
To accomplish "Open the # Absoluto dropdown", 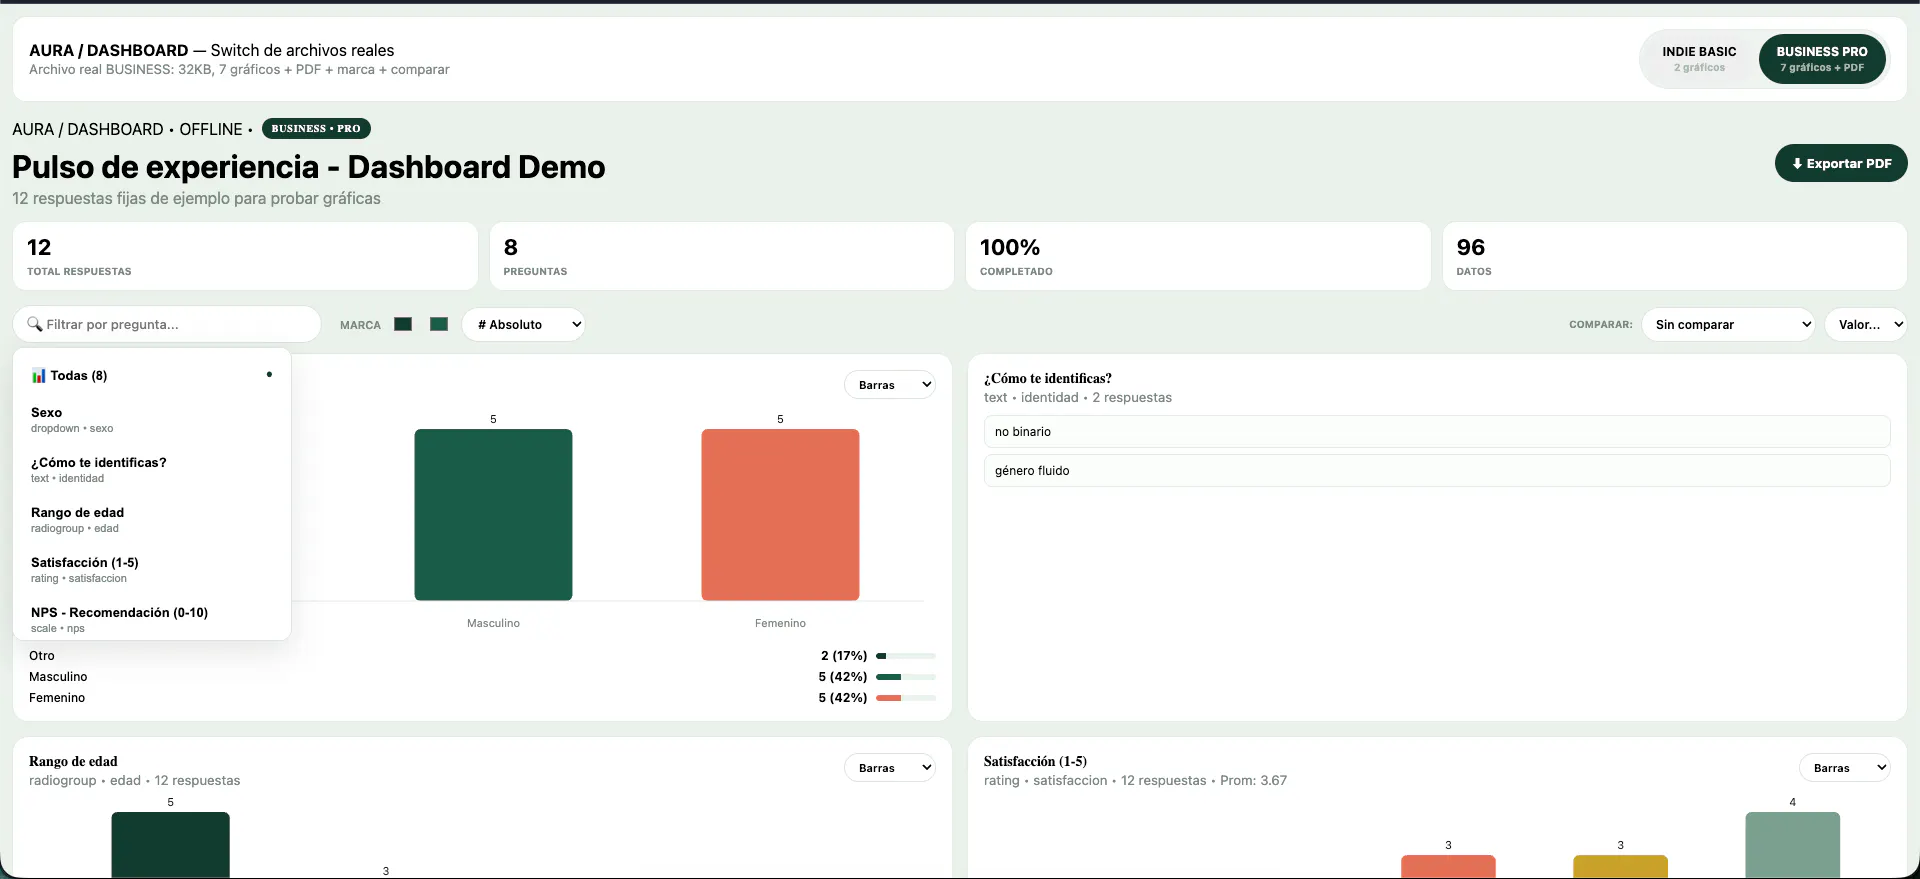I will 524,324.
